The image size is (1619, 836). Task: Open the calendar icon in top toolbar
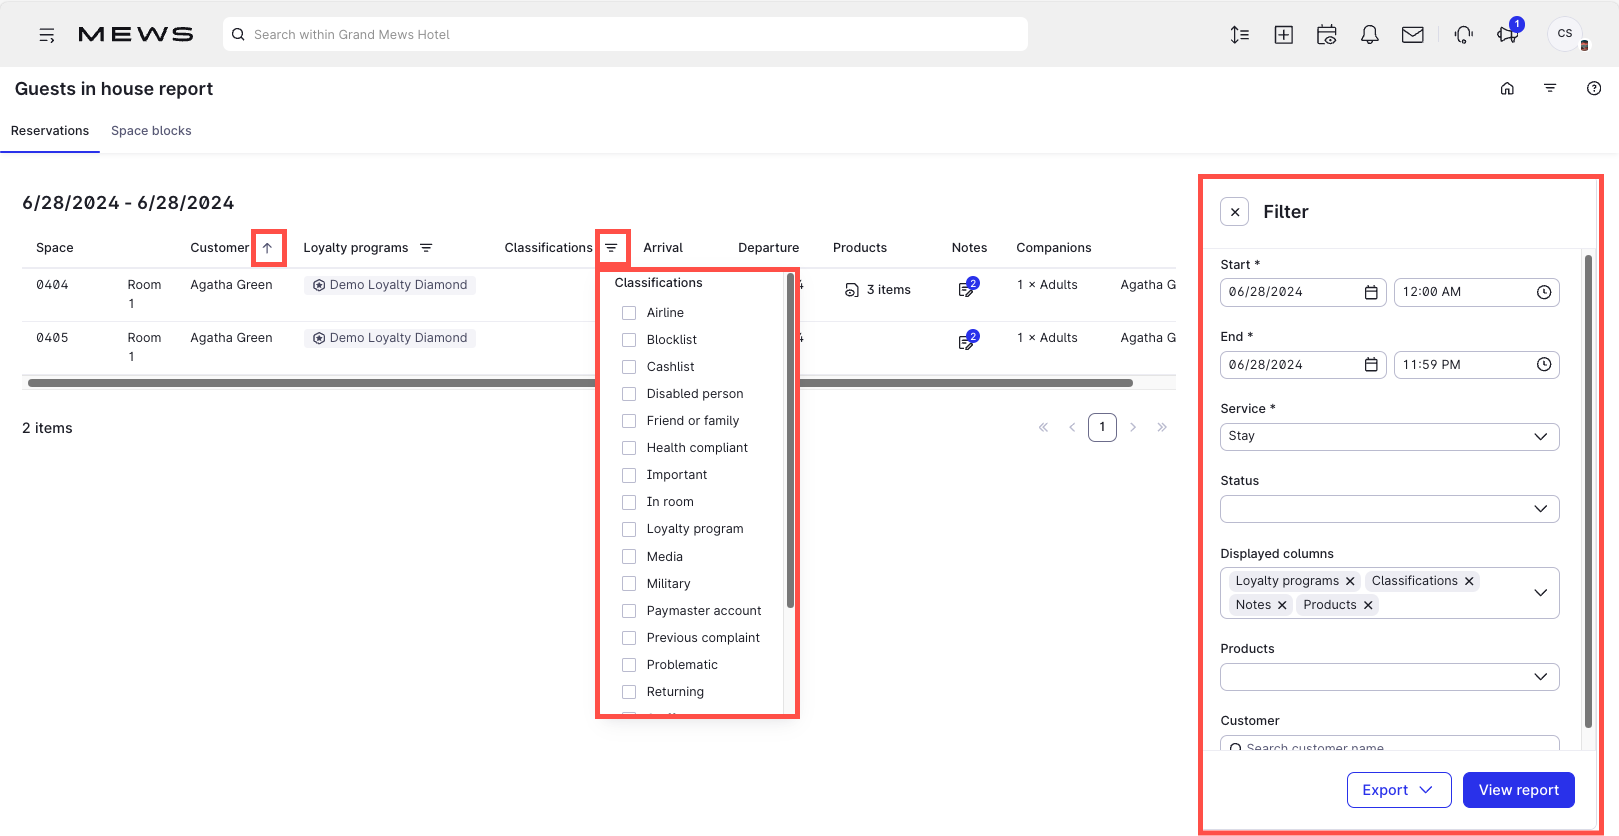tap(1326, 35)
